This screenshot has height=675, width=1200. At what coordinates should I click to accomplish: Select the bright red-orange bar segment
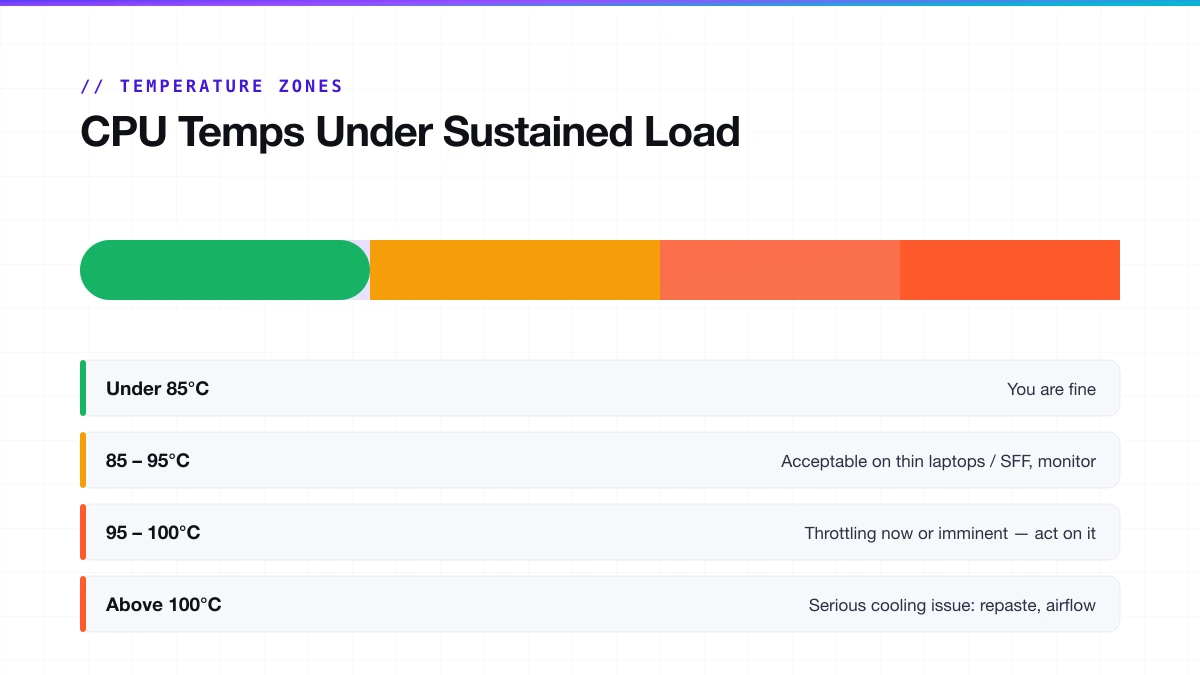[x=1010, y=270]
